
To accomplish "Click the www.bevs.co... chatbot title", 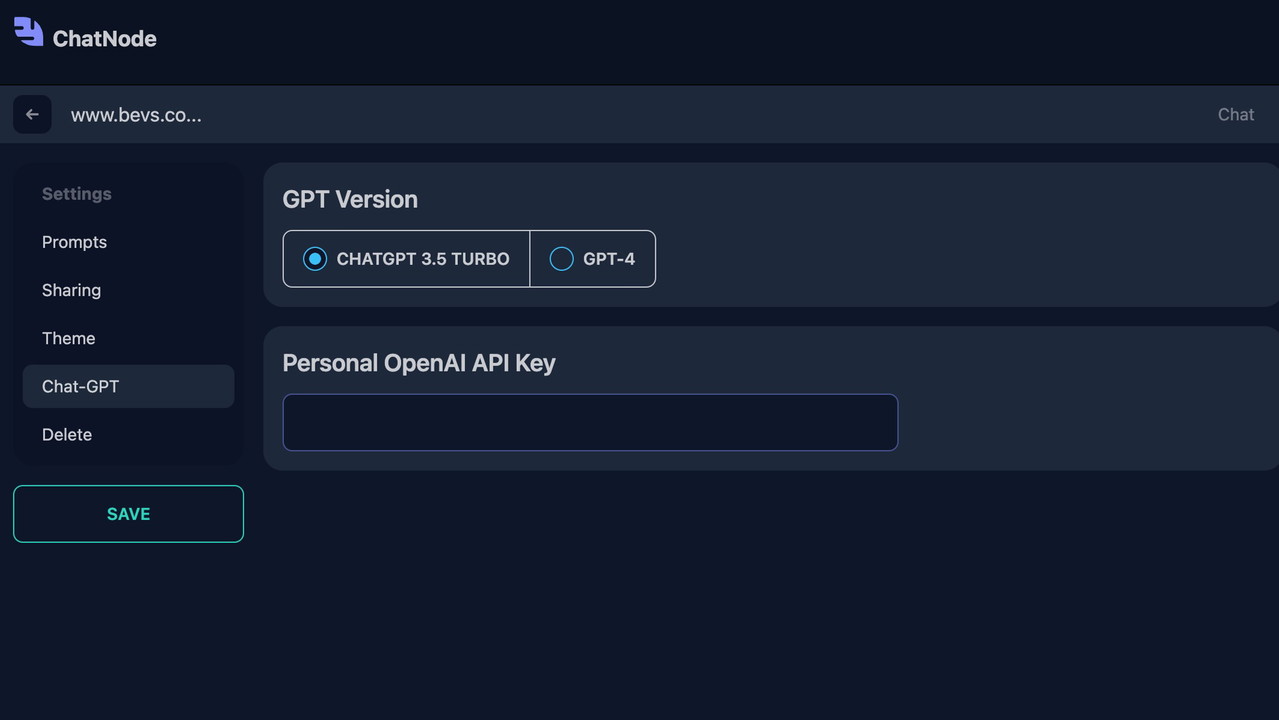I will pos(136,114).
